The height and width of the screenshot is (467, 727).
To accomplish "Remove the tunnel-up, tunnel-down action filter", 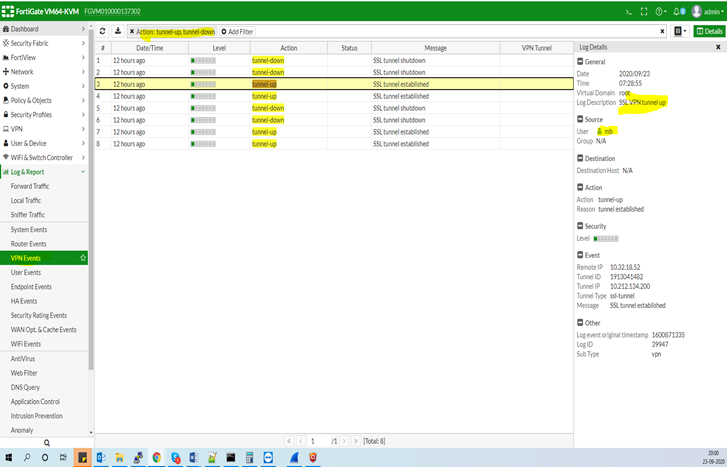I will tap(132, 32).
